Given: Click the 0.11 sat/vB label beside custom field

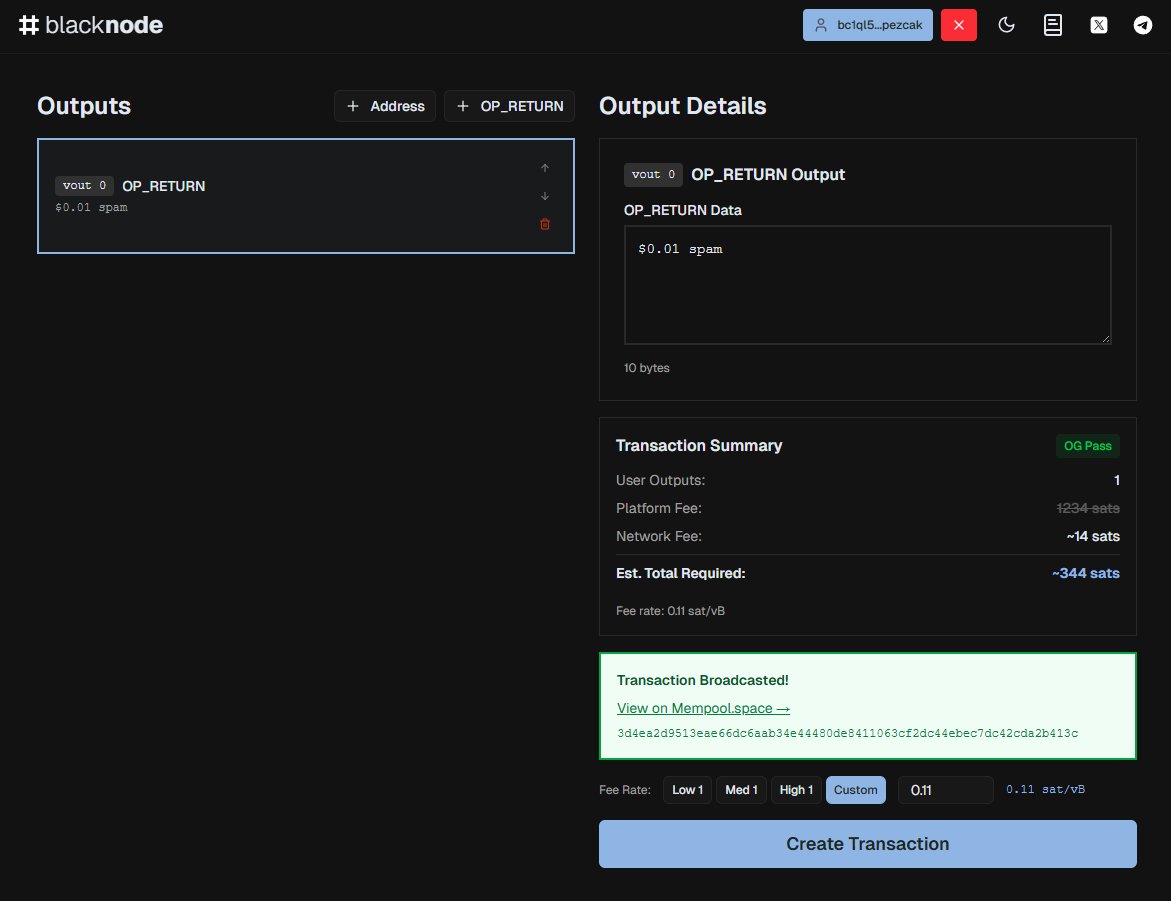Looking at the screenshot, I should point(1045,789).
